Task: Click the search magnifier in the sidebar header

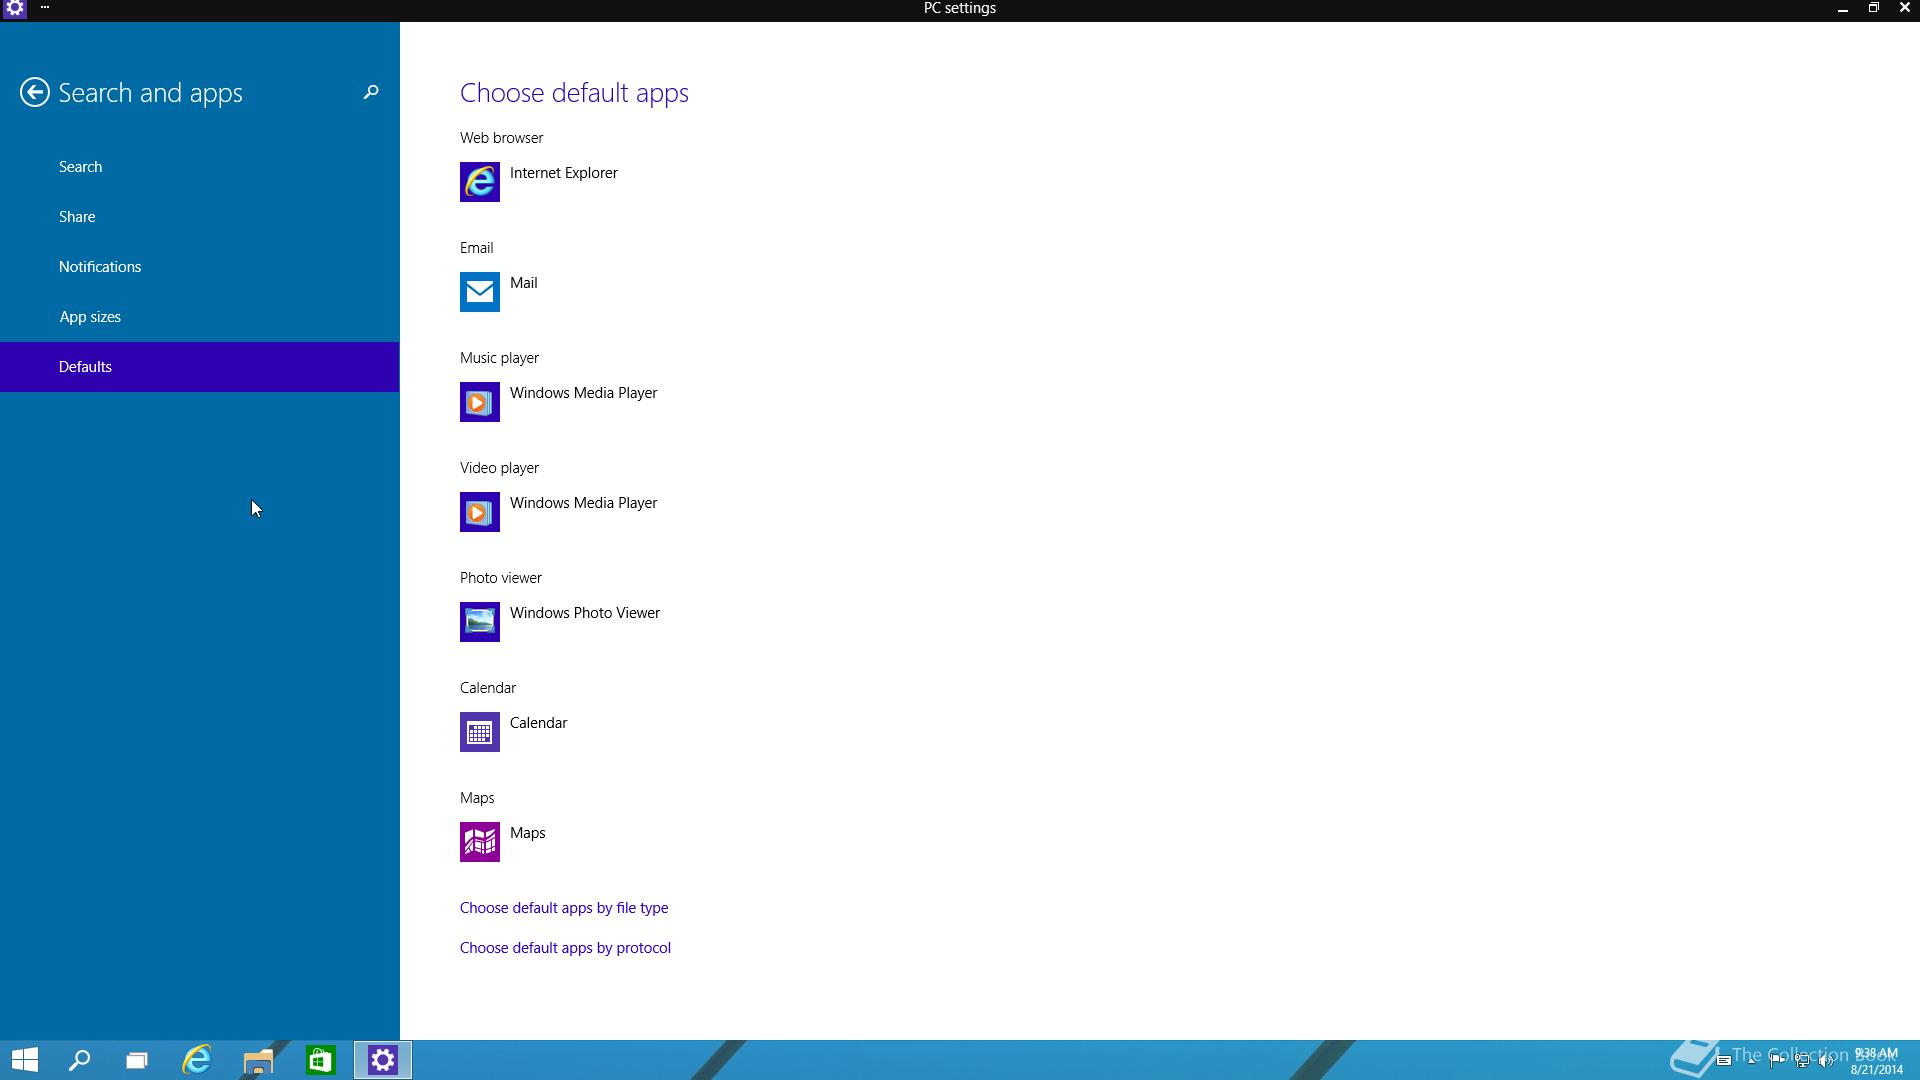Action: 371,92
